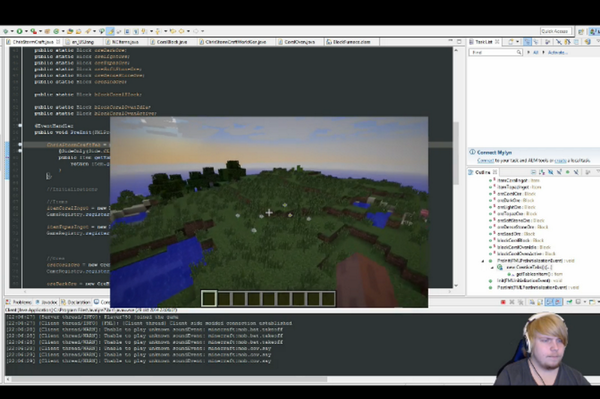Image resolution: width=600 pixels, height=399 pixels.
Task: Switch to the ChrisStormCraftWorldGen.java editor tab
Action: point(235,42)
